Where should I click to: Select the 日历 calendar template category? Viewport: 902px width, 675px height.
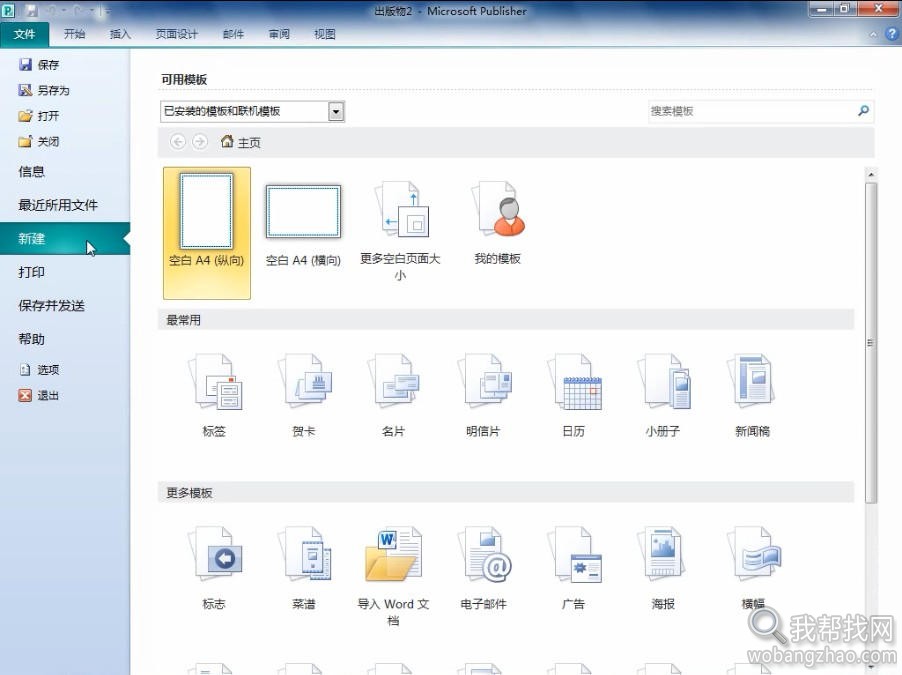pyautogui.click(x=574, y=382)
